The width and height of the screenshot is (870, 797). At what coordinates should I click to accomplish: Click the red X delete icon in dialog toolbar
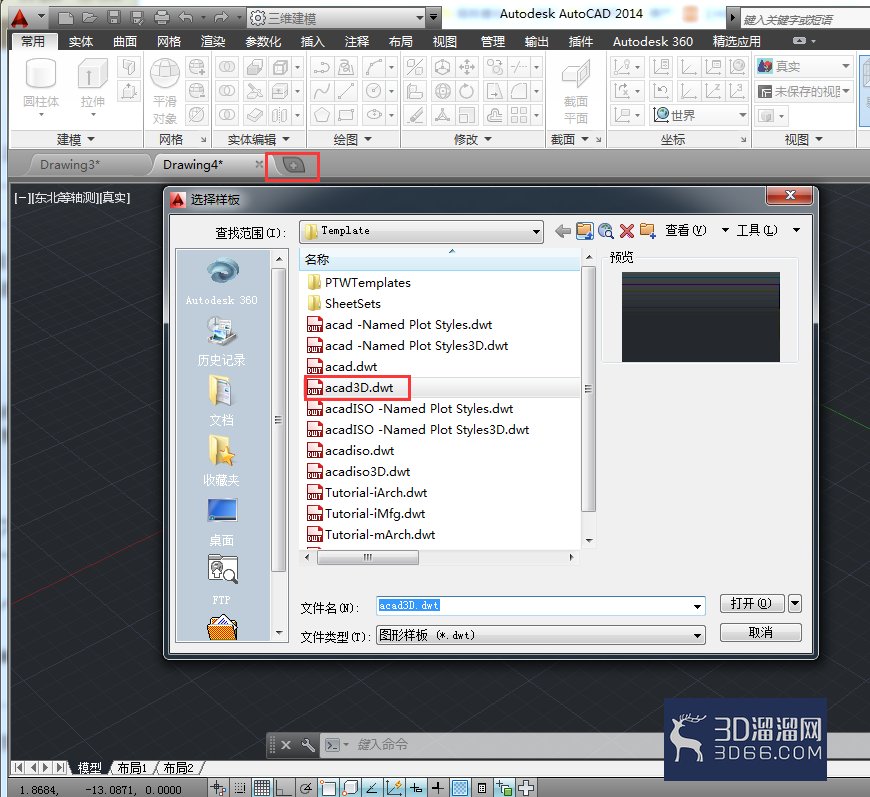click(x=627, y=231)
